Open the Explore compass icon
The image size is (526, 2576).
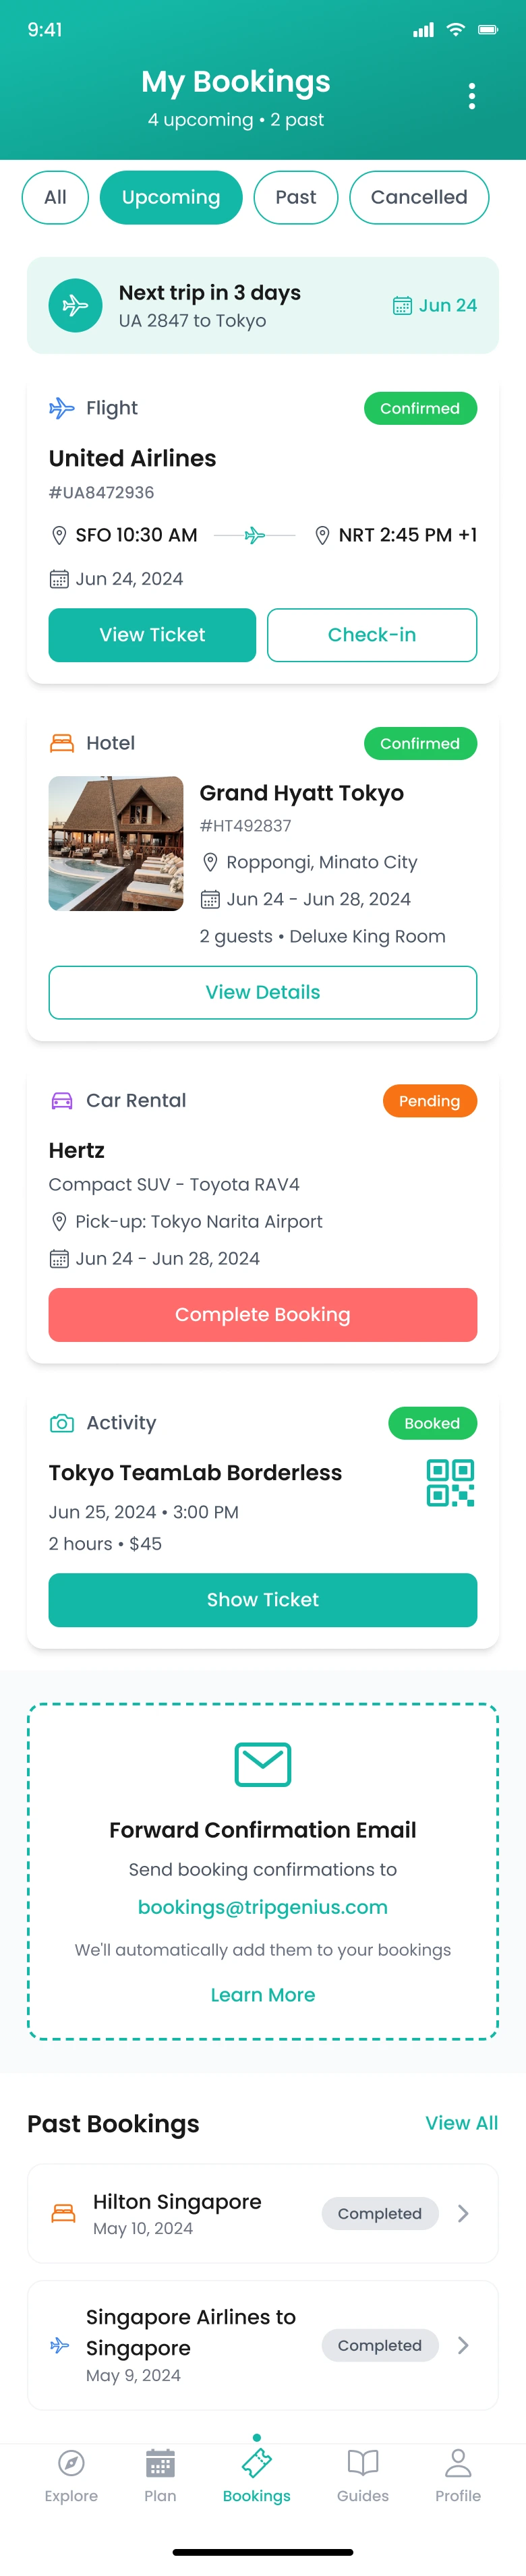pos(71,2462)
